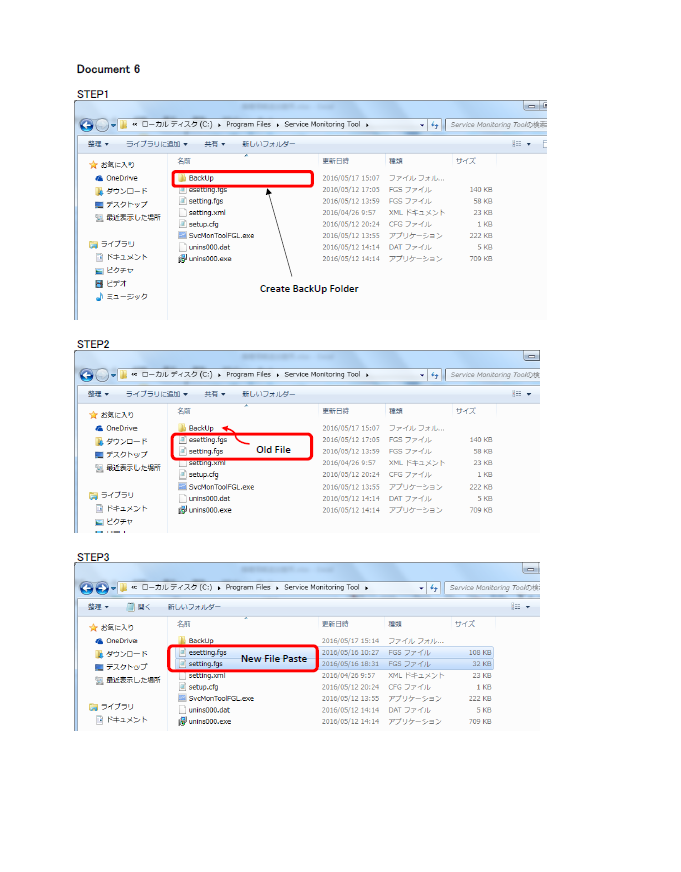
Task: Select SvcMonToolFGL.exe in STEP2 file list
Action: point(216,487)
